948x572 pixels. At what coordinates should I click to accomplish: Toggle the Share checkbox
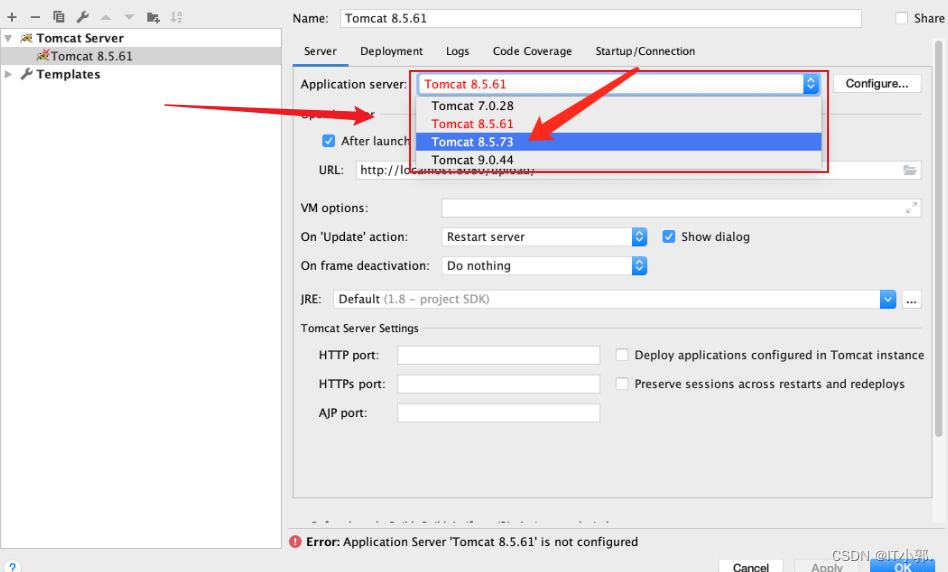click(x=901, y=18)
